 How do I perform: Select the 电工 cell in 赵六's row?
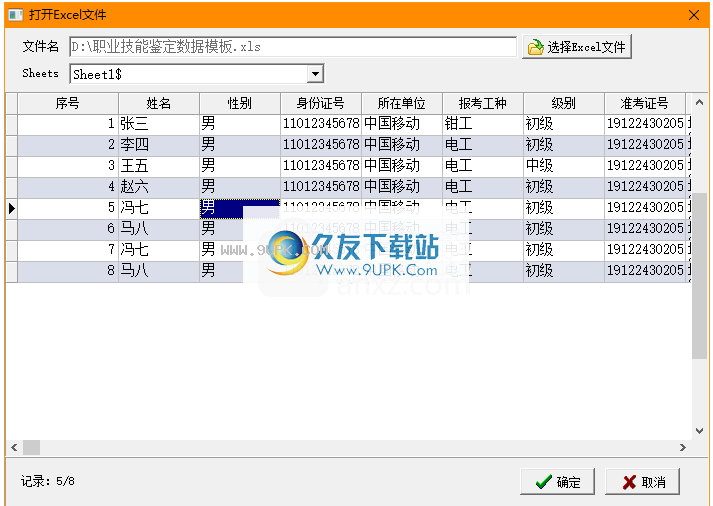[482, 187]
